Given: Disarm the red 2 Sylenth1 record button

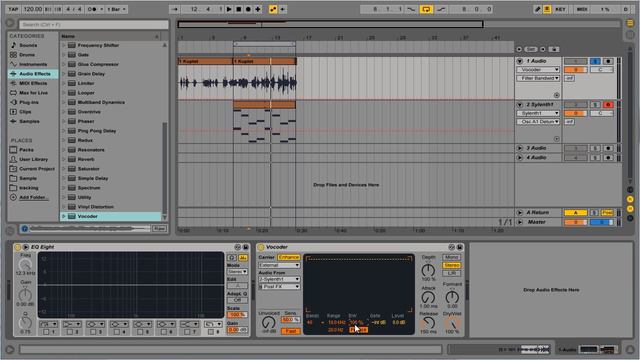Looking at the screenshot, I should (608, 105).
